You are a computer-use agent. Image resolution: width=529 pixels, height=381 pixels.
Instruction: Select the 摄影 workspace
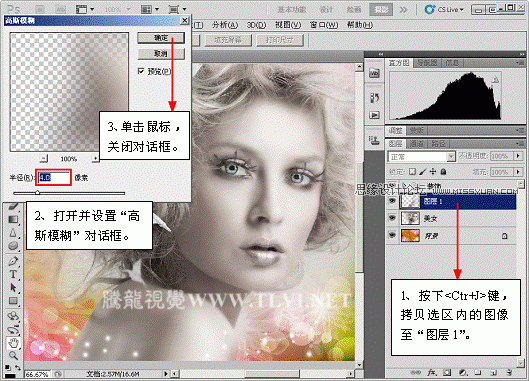pos(381,9)
